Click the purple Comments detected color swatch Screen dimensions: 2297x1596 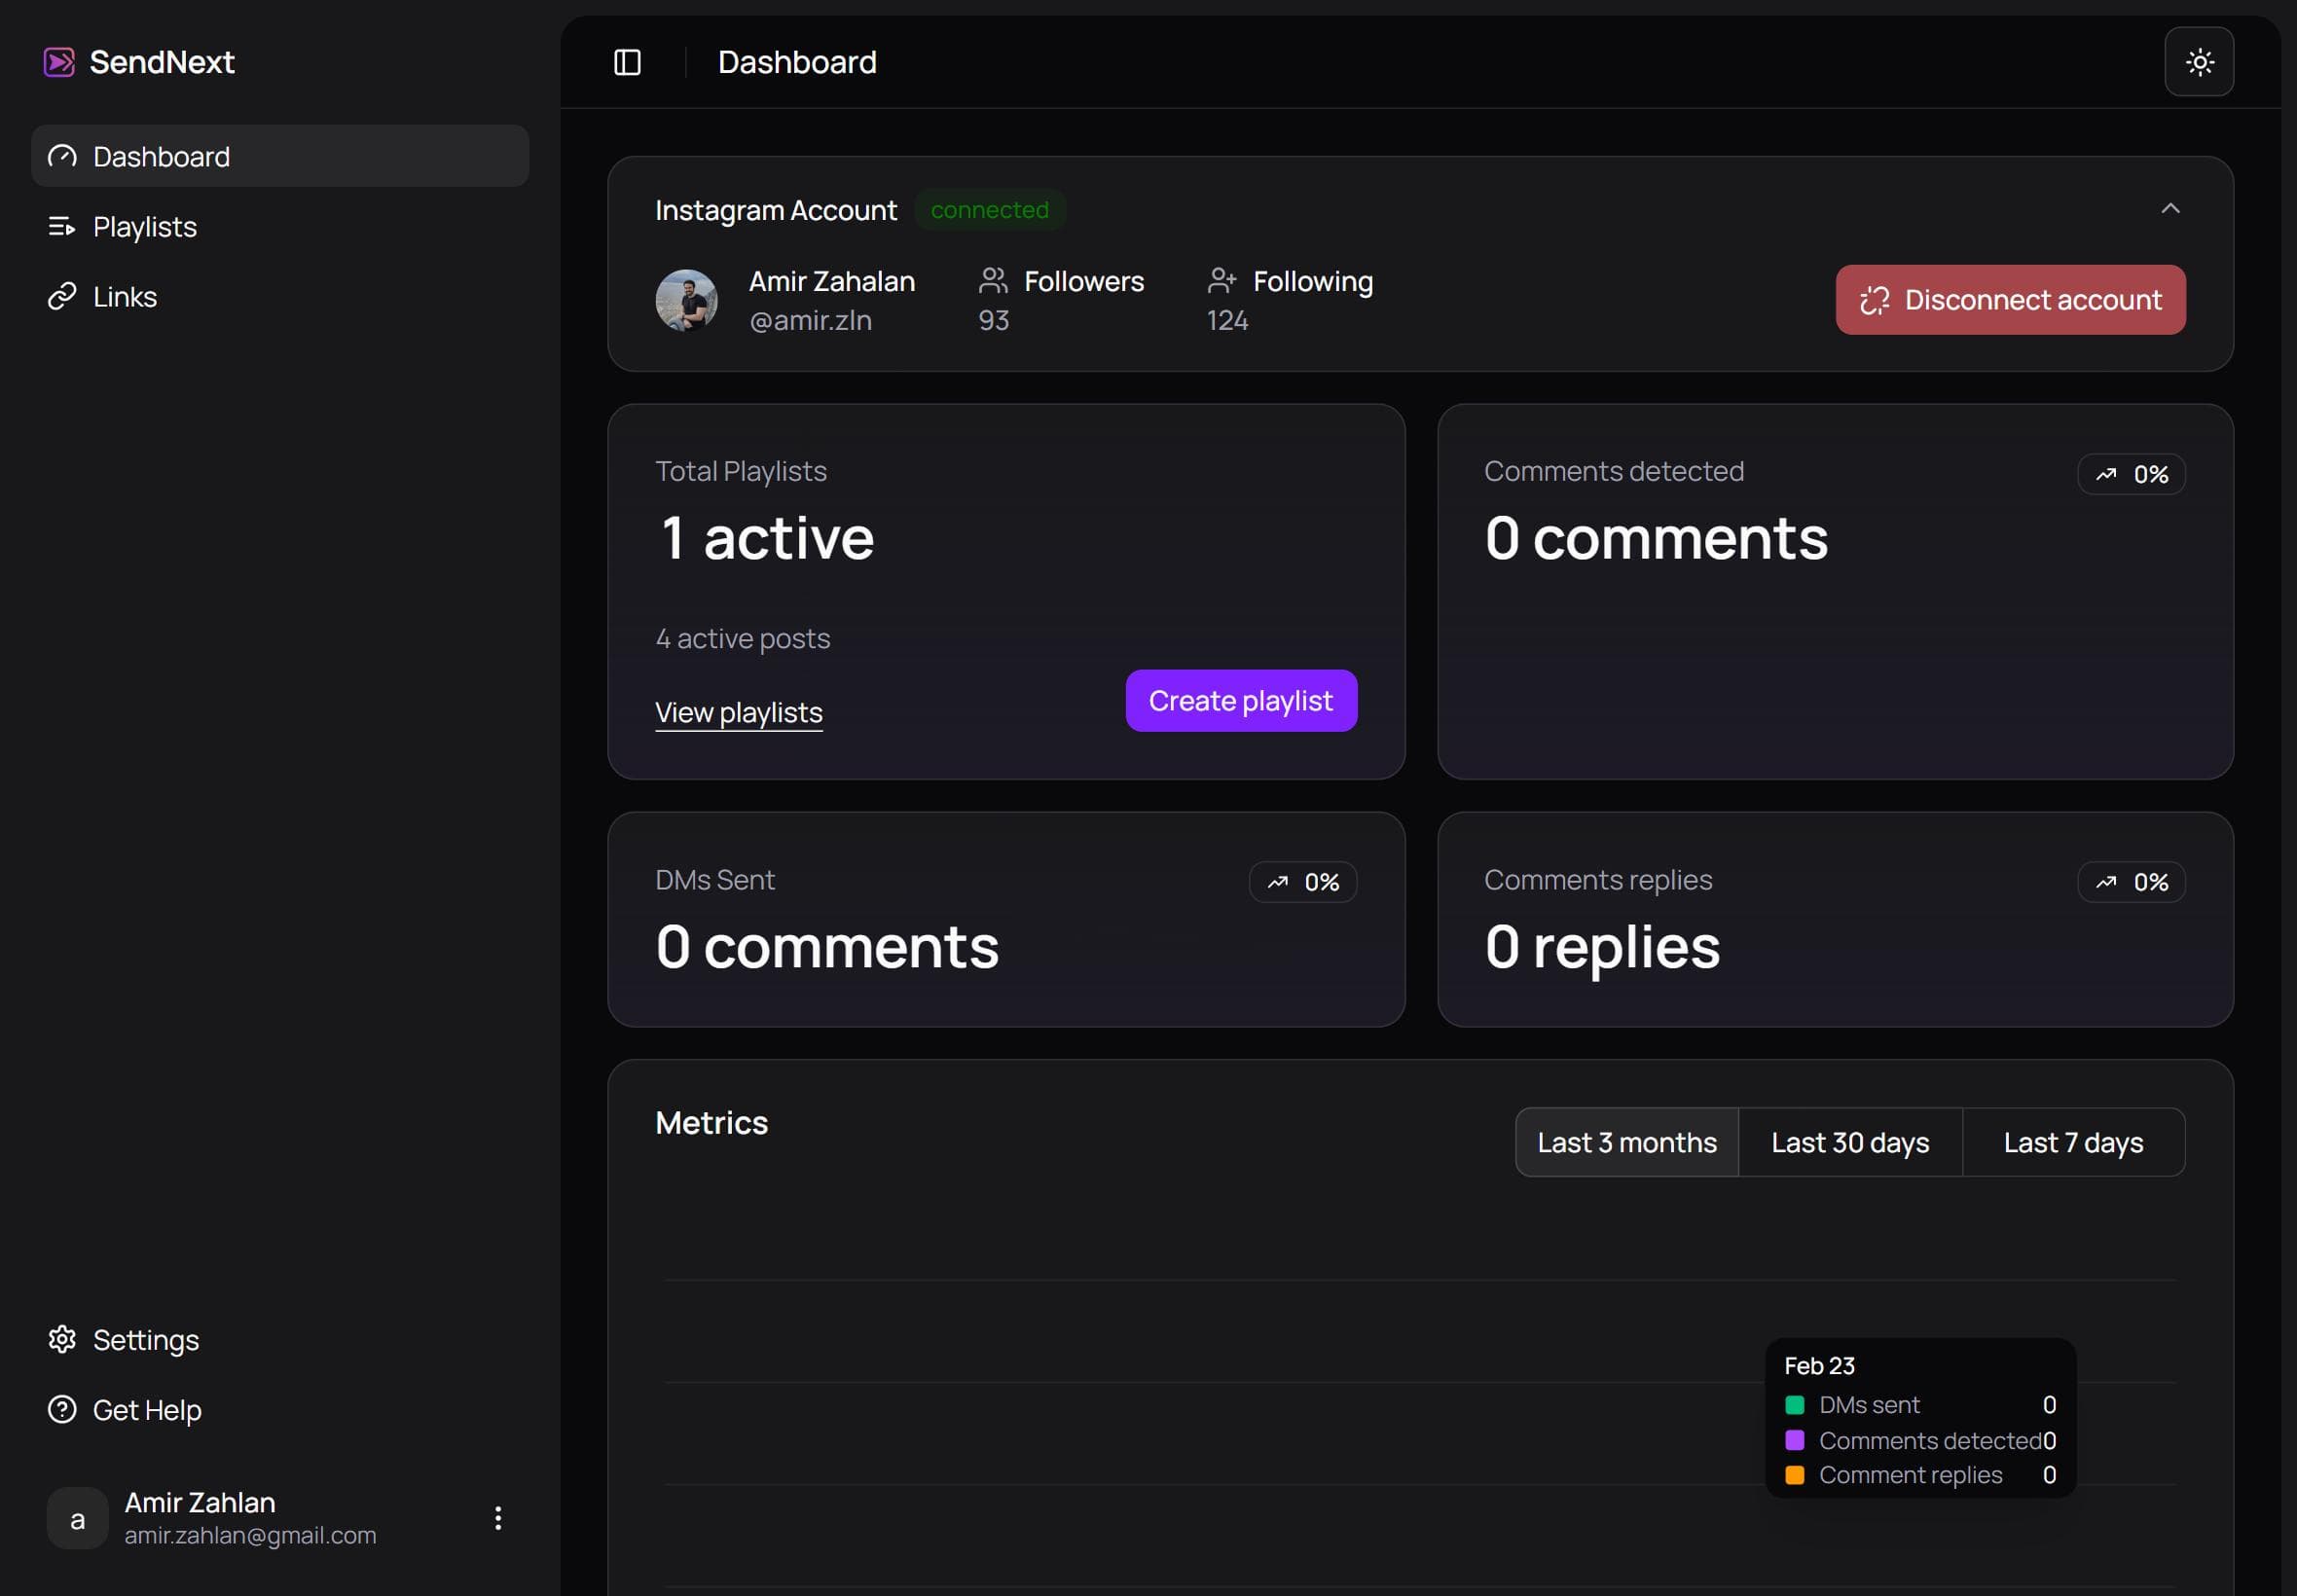[1797, 1440]
